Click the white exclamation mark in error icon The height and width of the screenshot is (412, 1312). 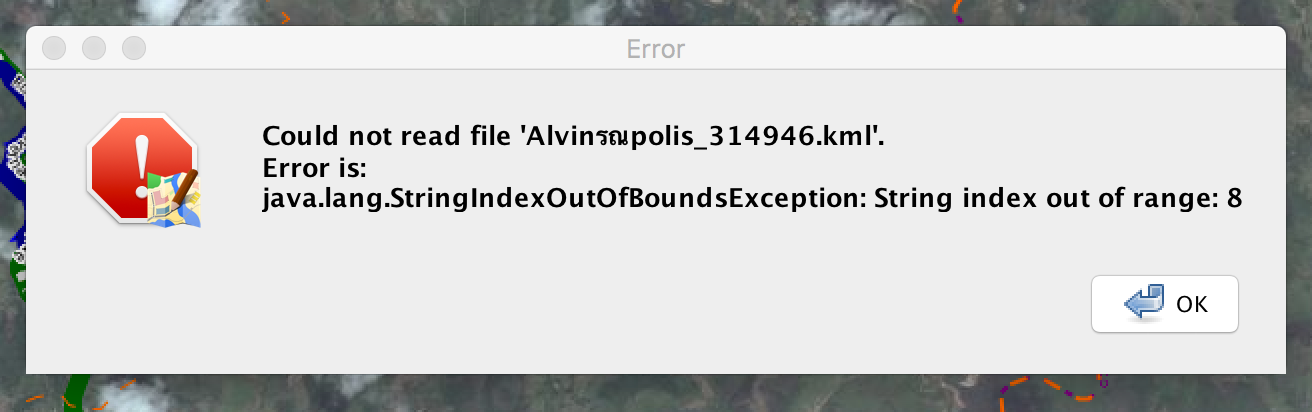pyautogui.click(x=141, y=161)
